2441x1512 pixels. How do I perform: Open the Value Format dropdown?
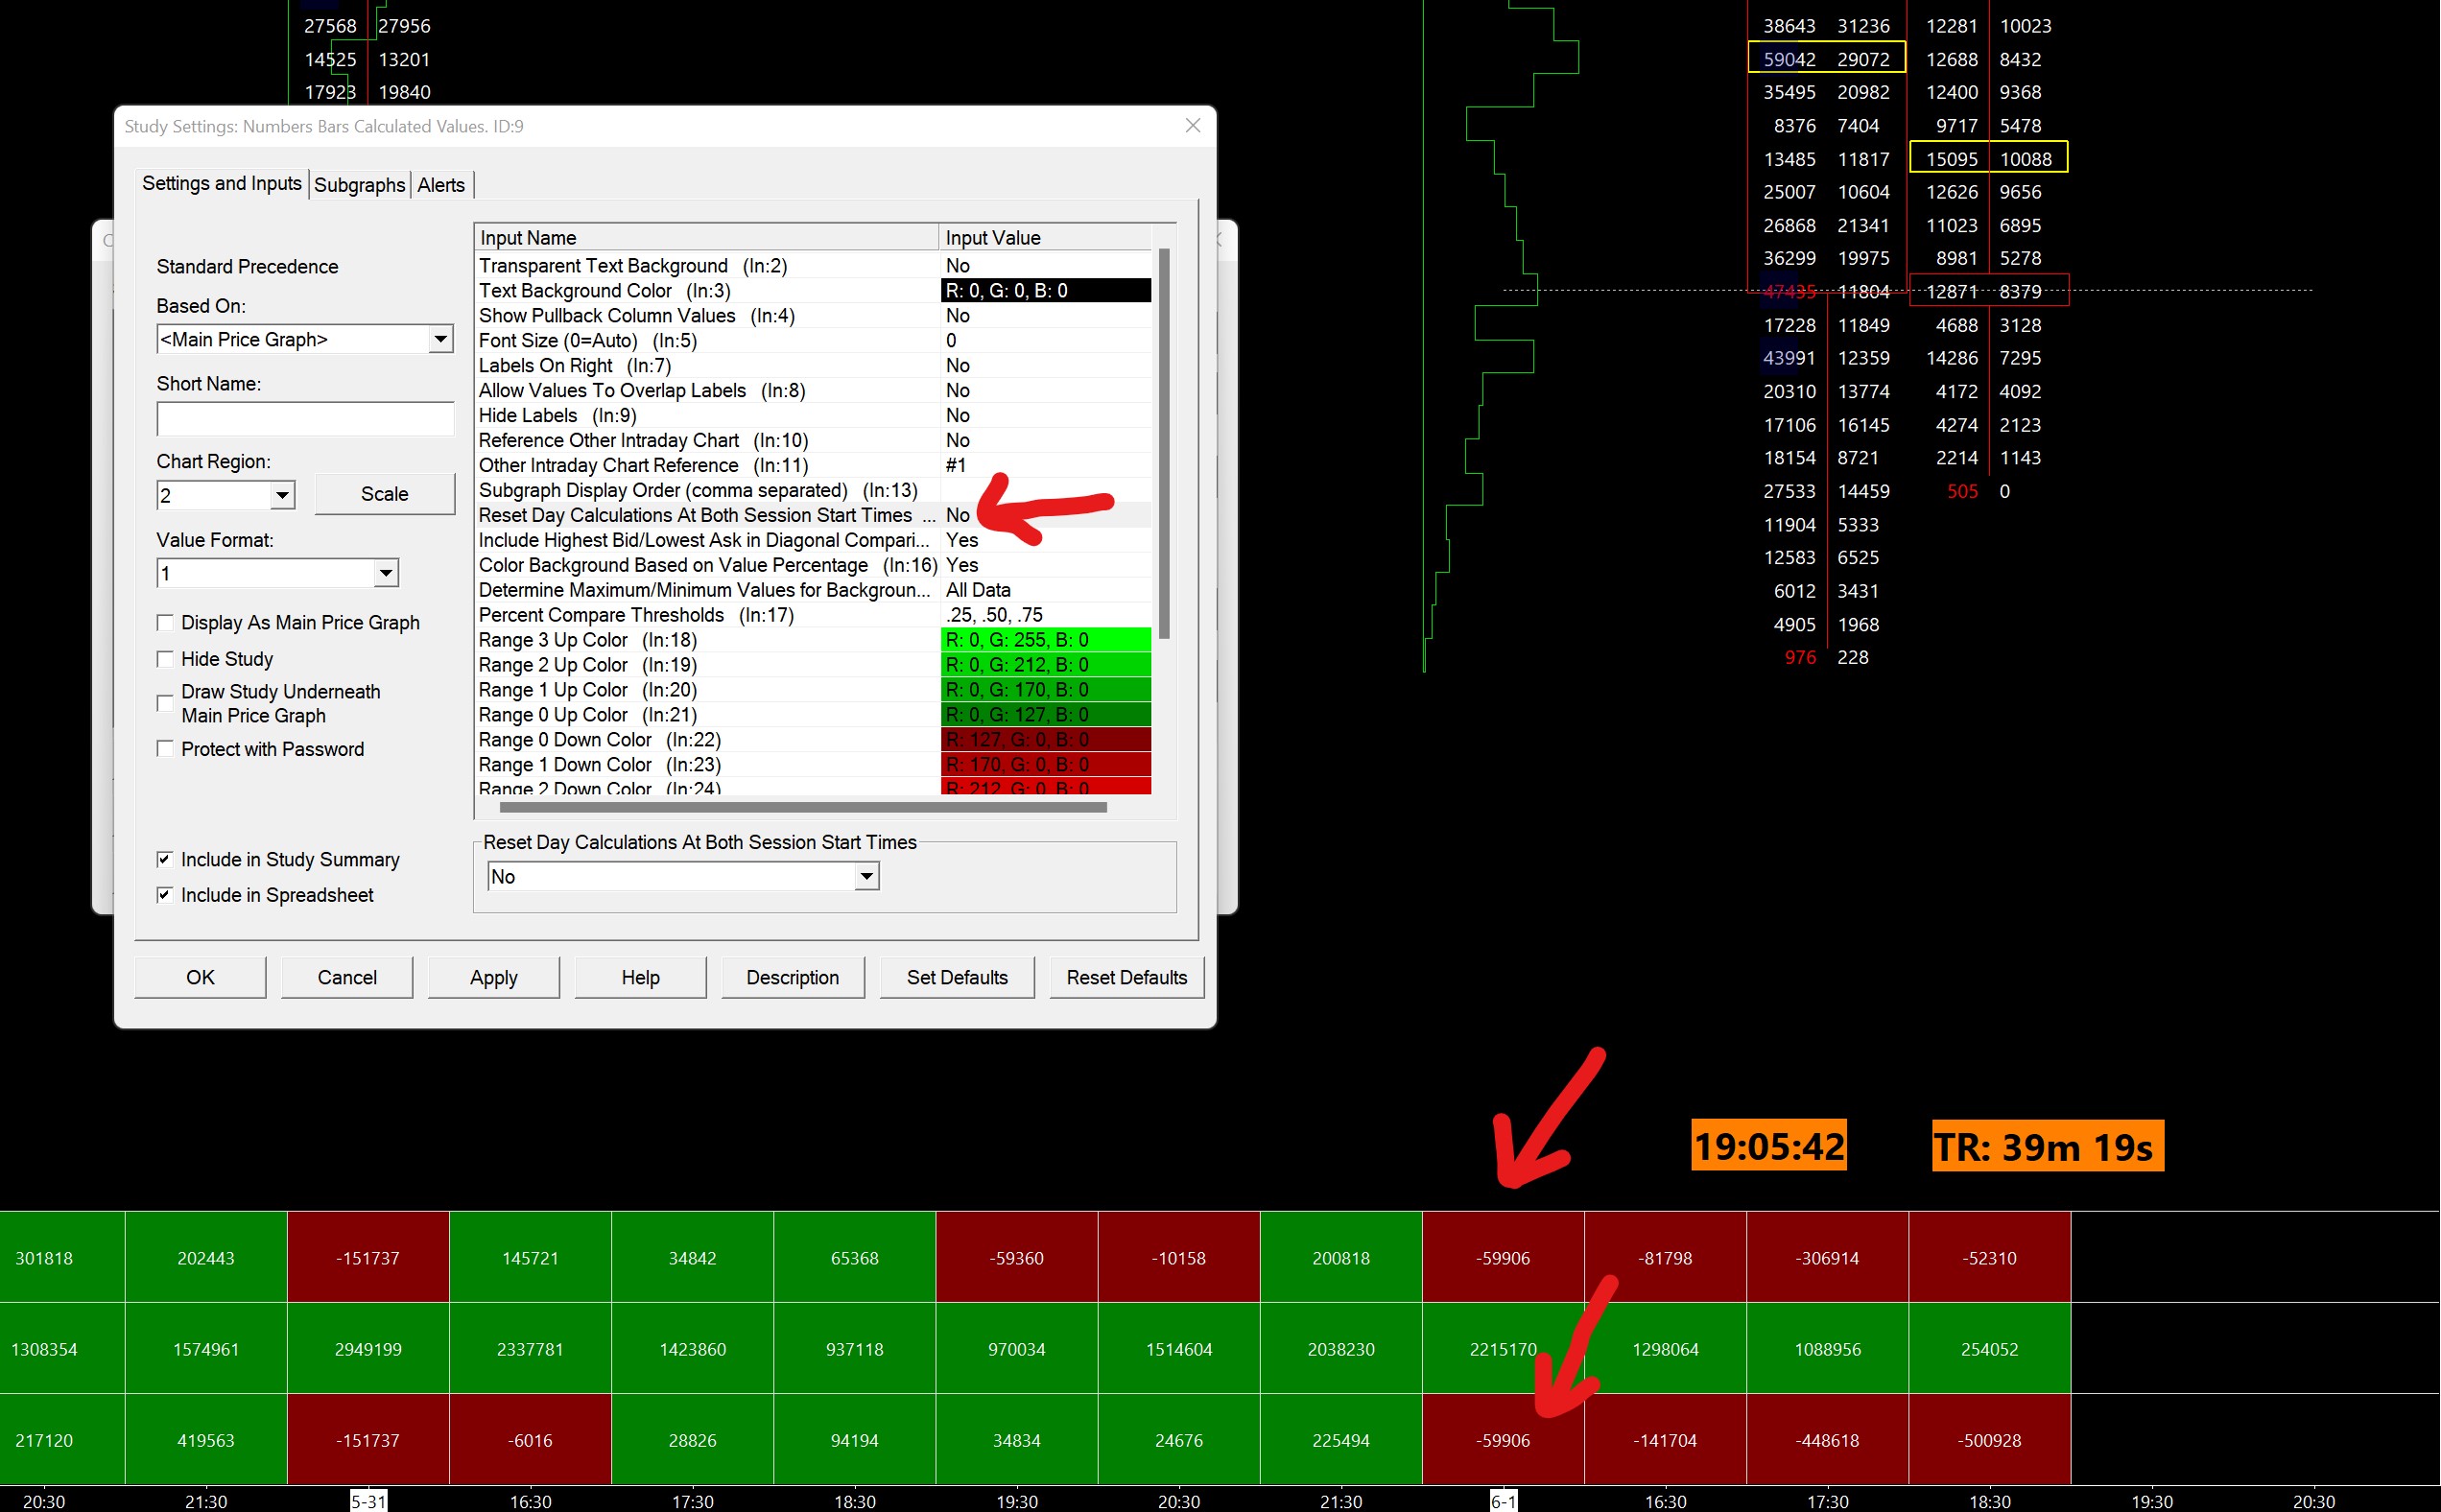(386, 574)
